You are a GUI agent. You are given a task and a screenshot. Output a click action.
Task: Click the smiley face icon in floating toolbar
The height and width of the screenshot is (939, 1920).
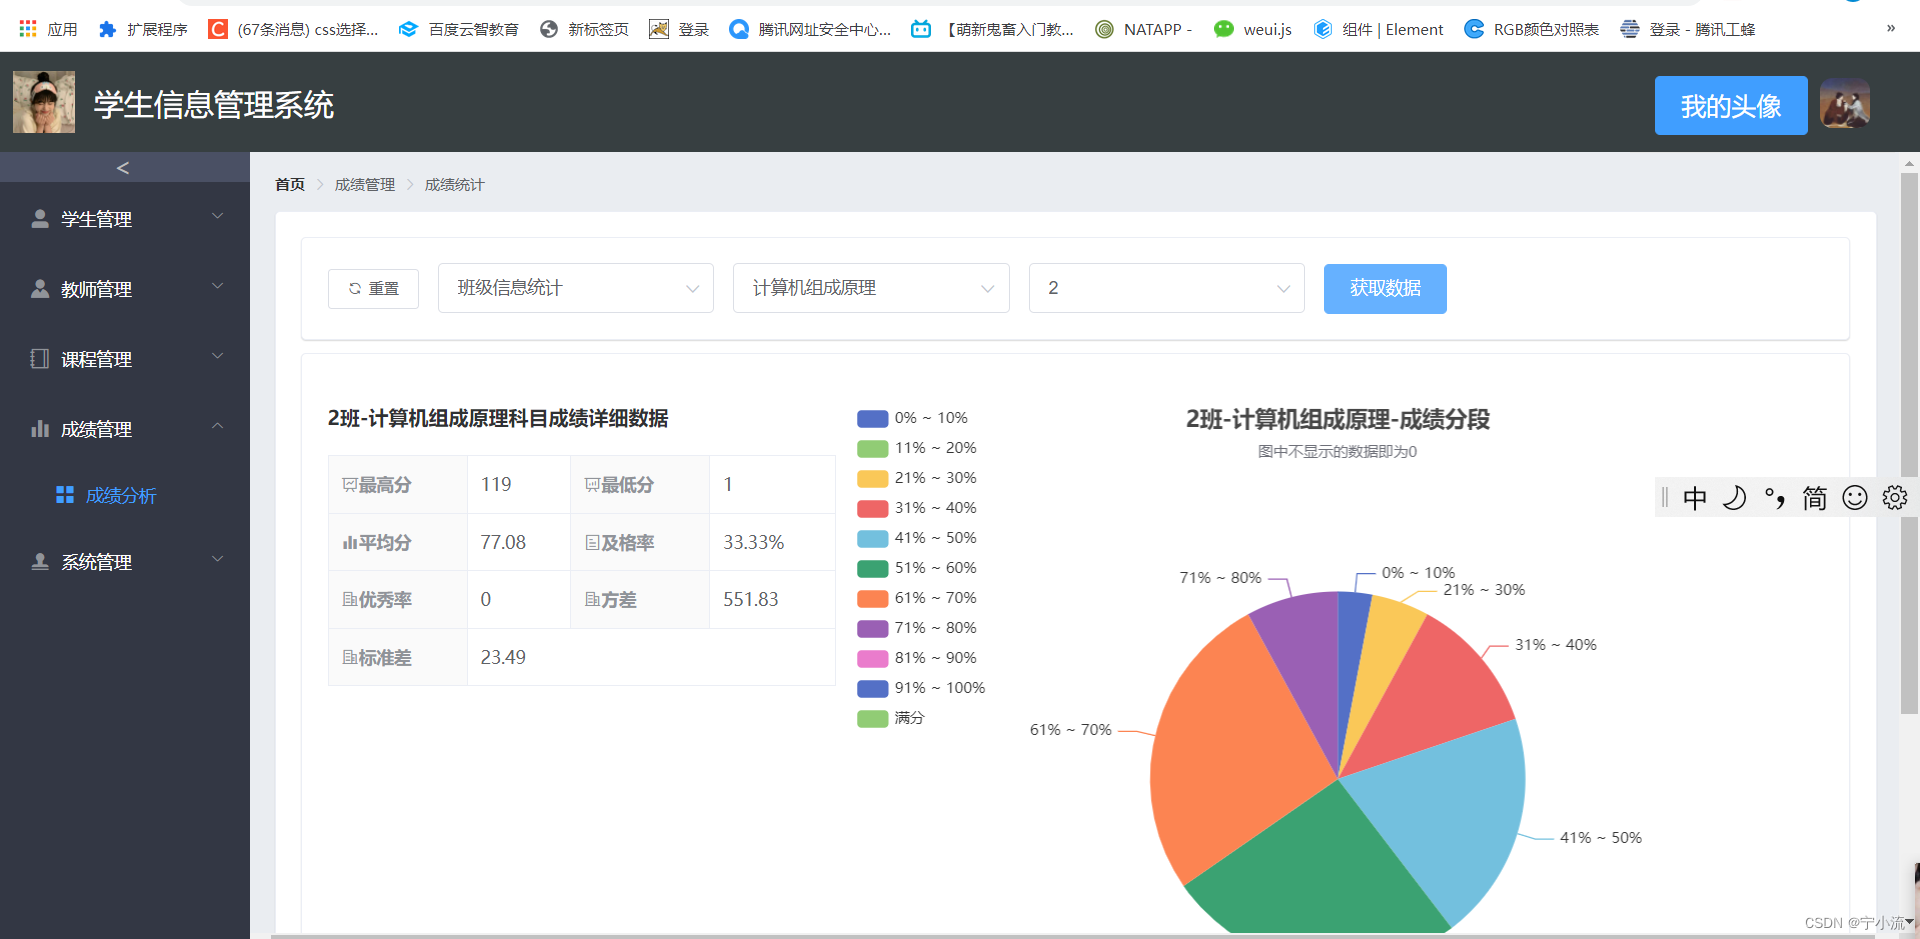1854,497
